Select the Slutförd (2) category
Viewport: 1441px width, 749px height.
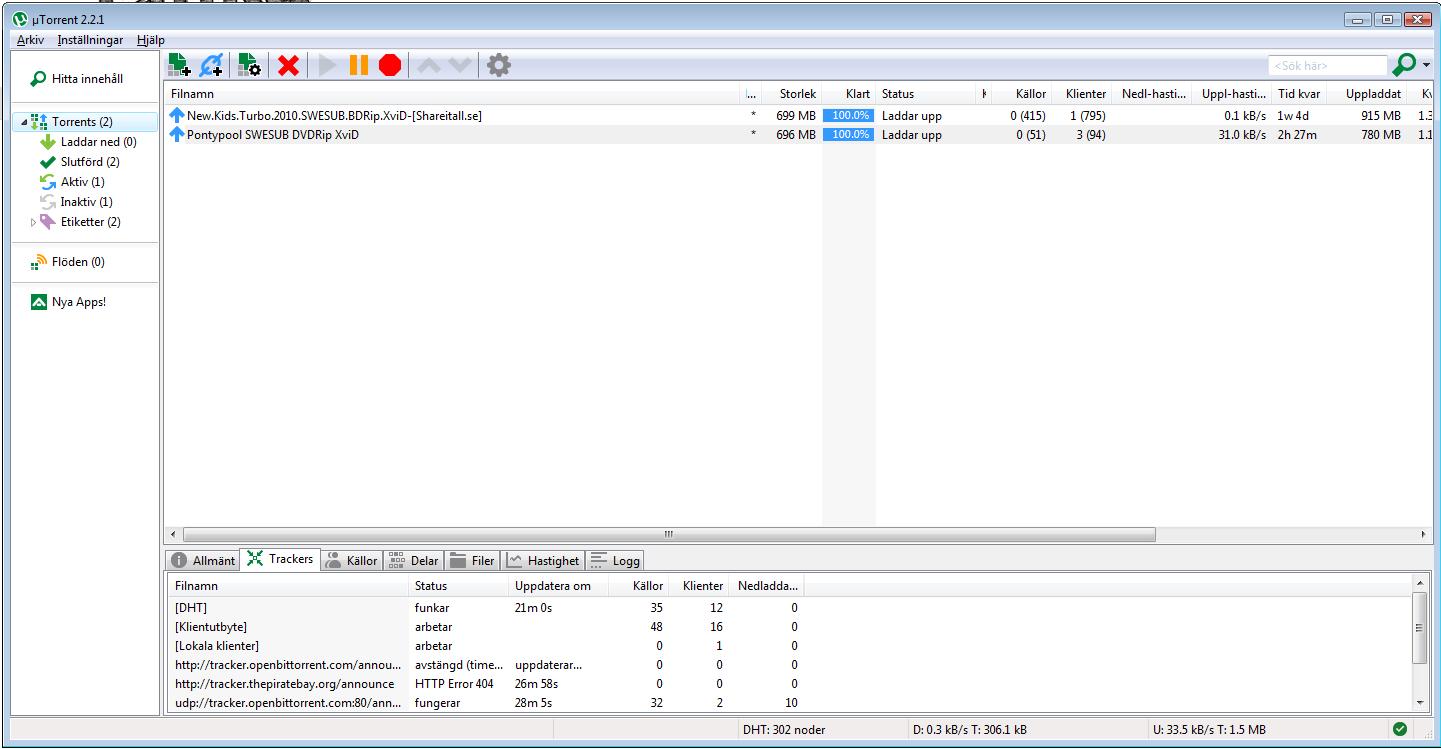pos(79,162)
